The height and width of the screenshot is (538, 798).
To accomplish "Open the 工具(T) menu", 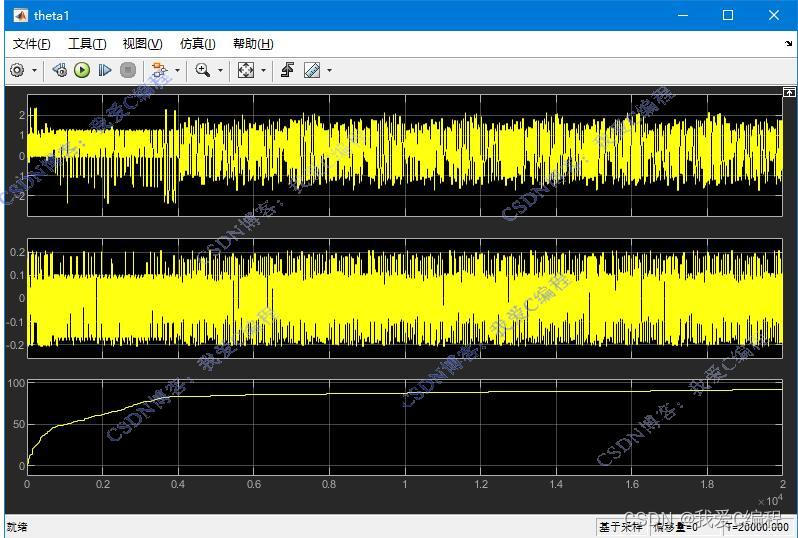I will pos(87,44).
